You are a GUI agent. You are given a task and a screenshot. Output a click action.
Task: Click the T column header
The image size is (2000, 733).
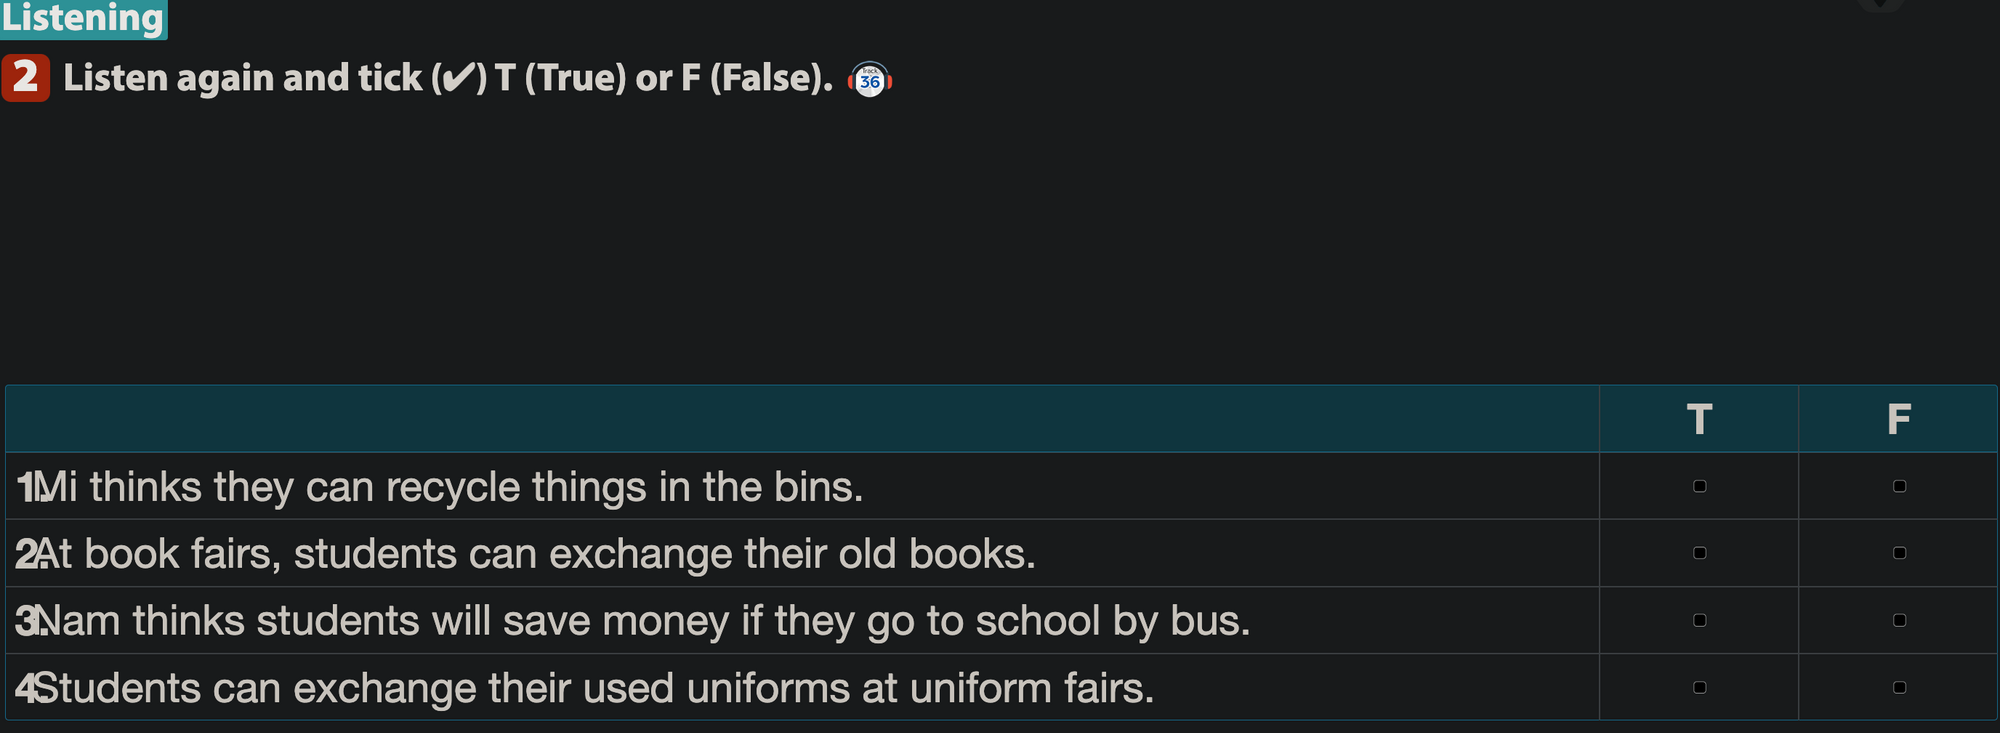click(1699, 419)
